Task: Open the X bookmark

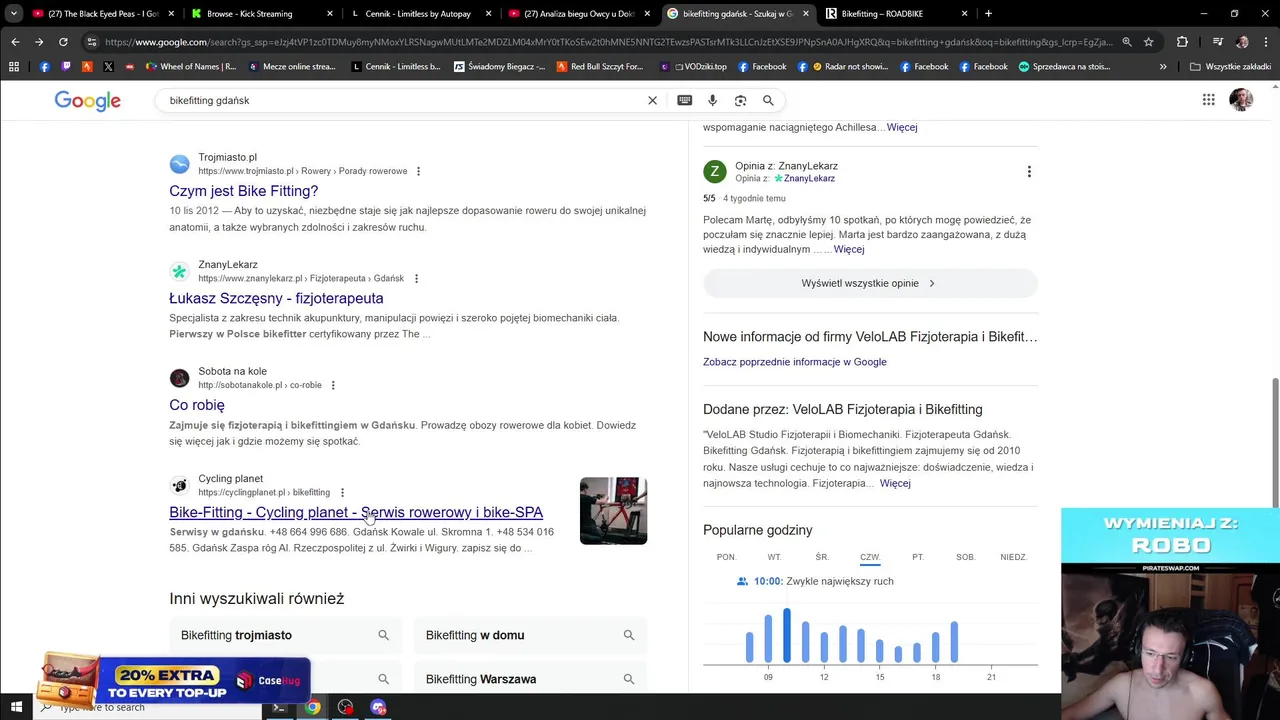Action: pos(108,67)
